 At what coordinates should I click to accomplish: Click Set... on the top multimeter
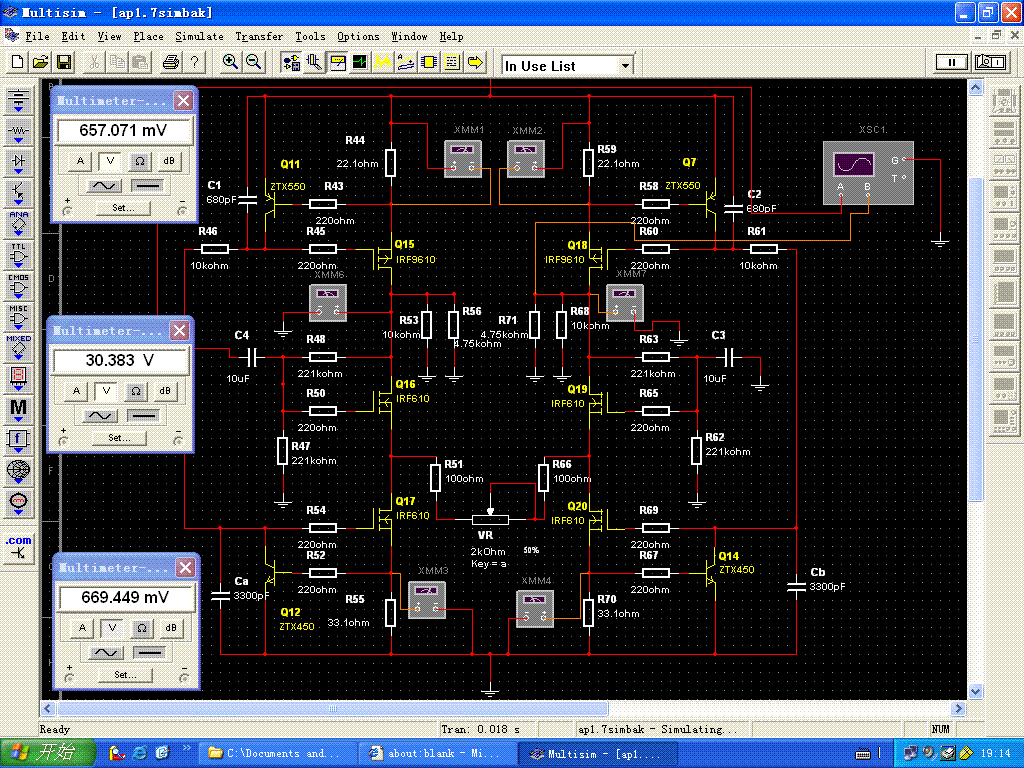click(x=123, y=208)
